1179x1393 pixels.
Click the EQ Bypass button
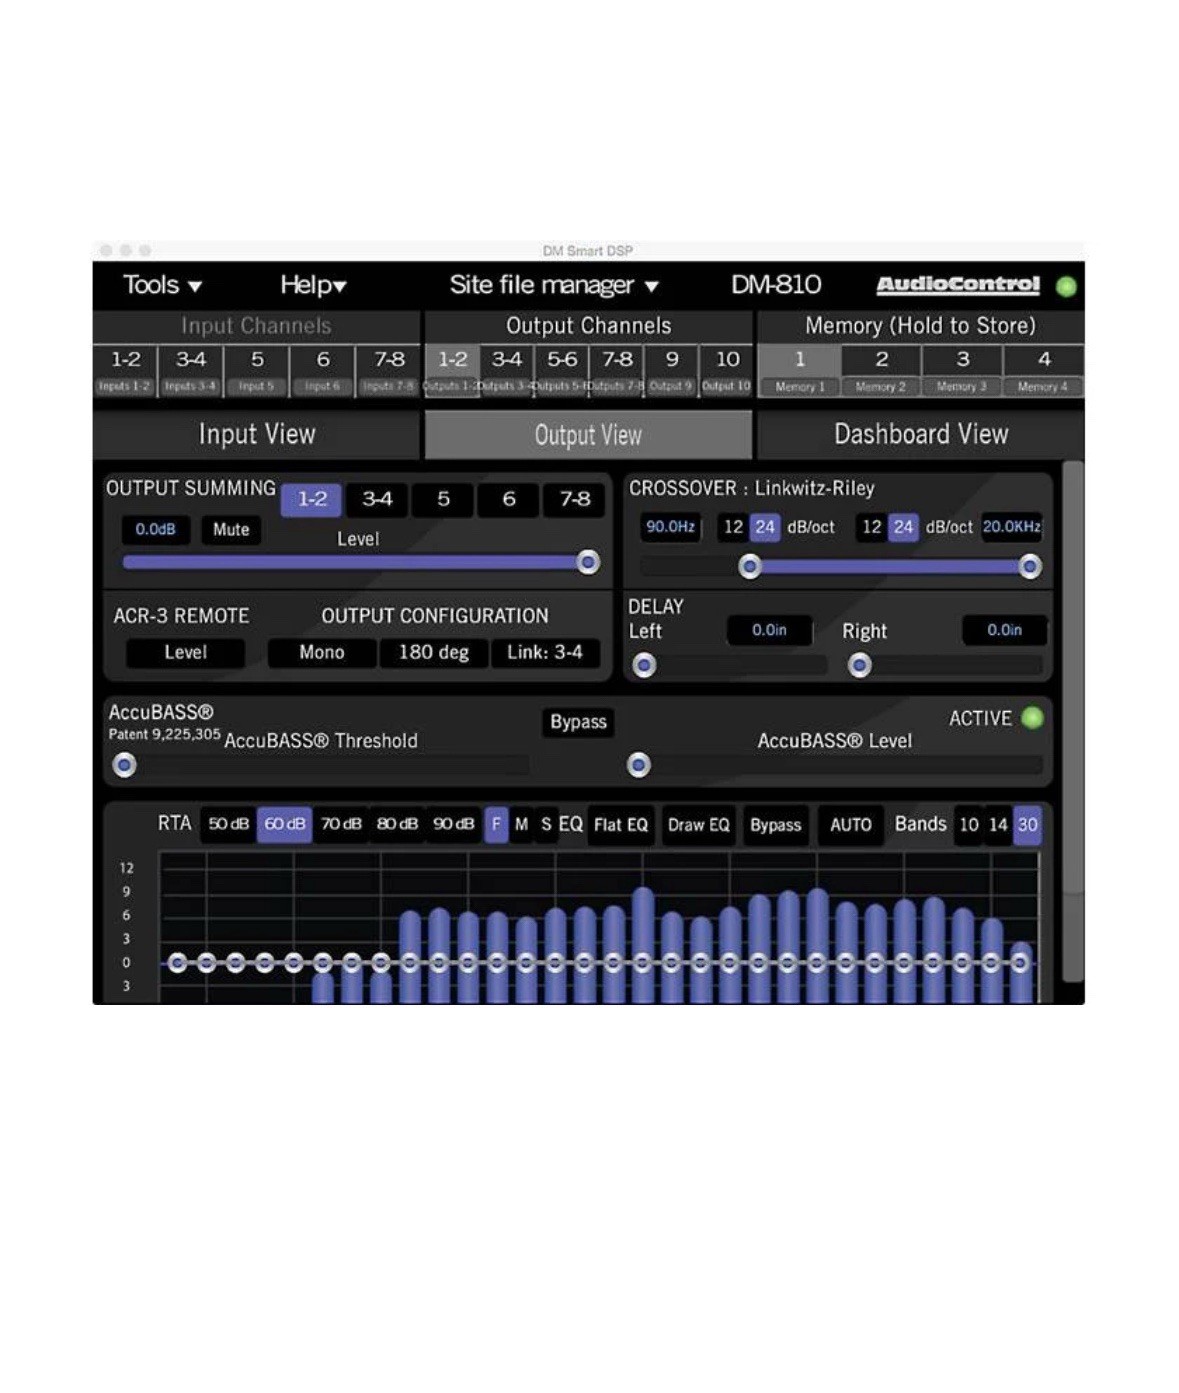click(776, 826)
